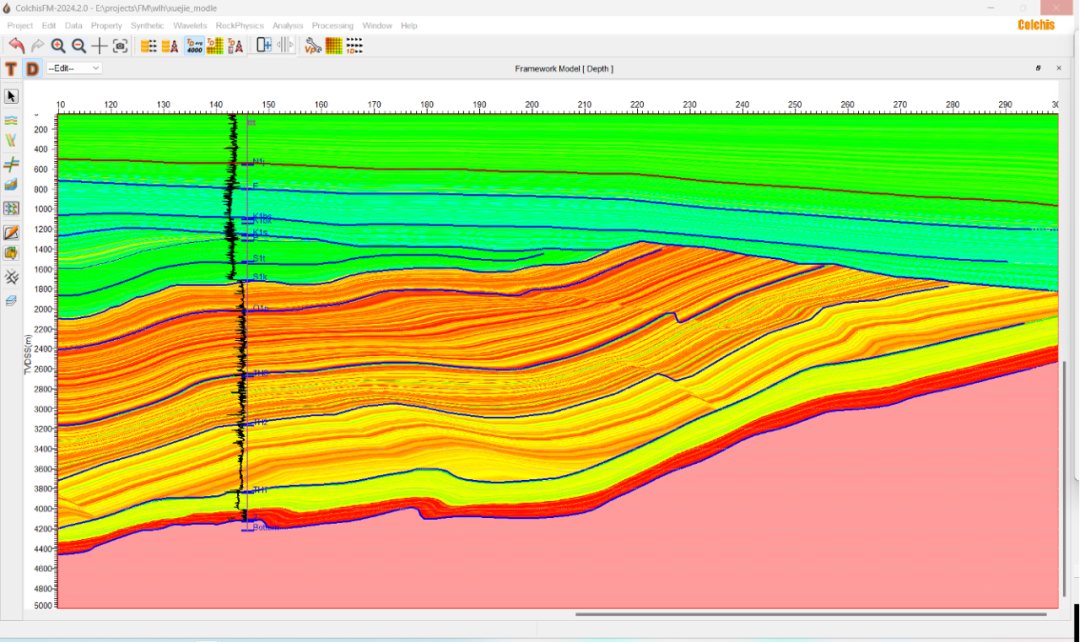Toggle the TD 4000 toolbar button
Screen dimensions: 1080x642
pos(194,45)
